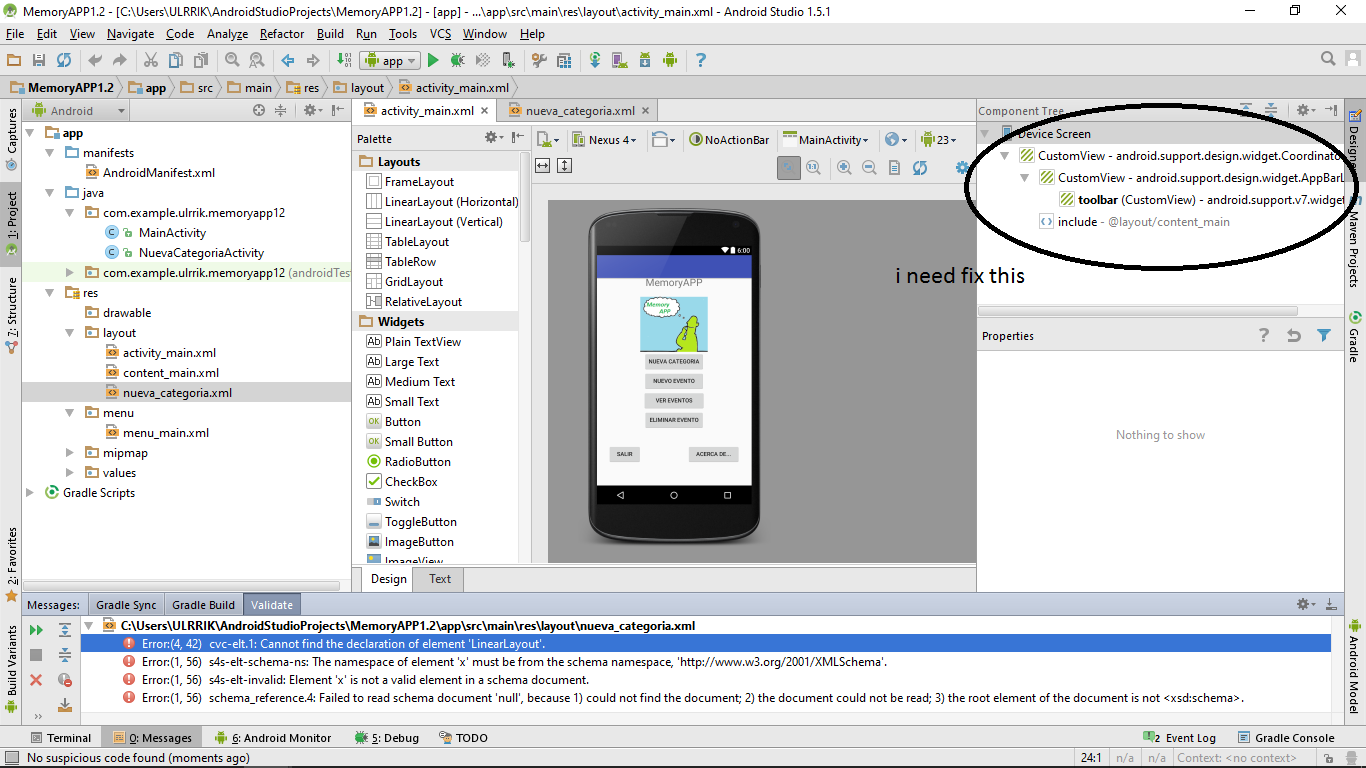Open the app run configuration dropdown
Viewport: 1366px width, 768px height.
point(390,61)
